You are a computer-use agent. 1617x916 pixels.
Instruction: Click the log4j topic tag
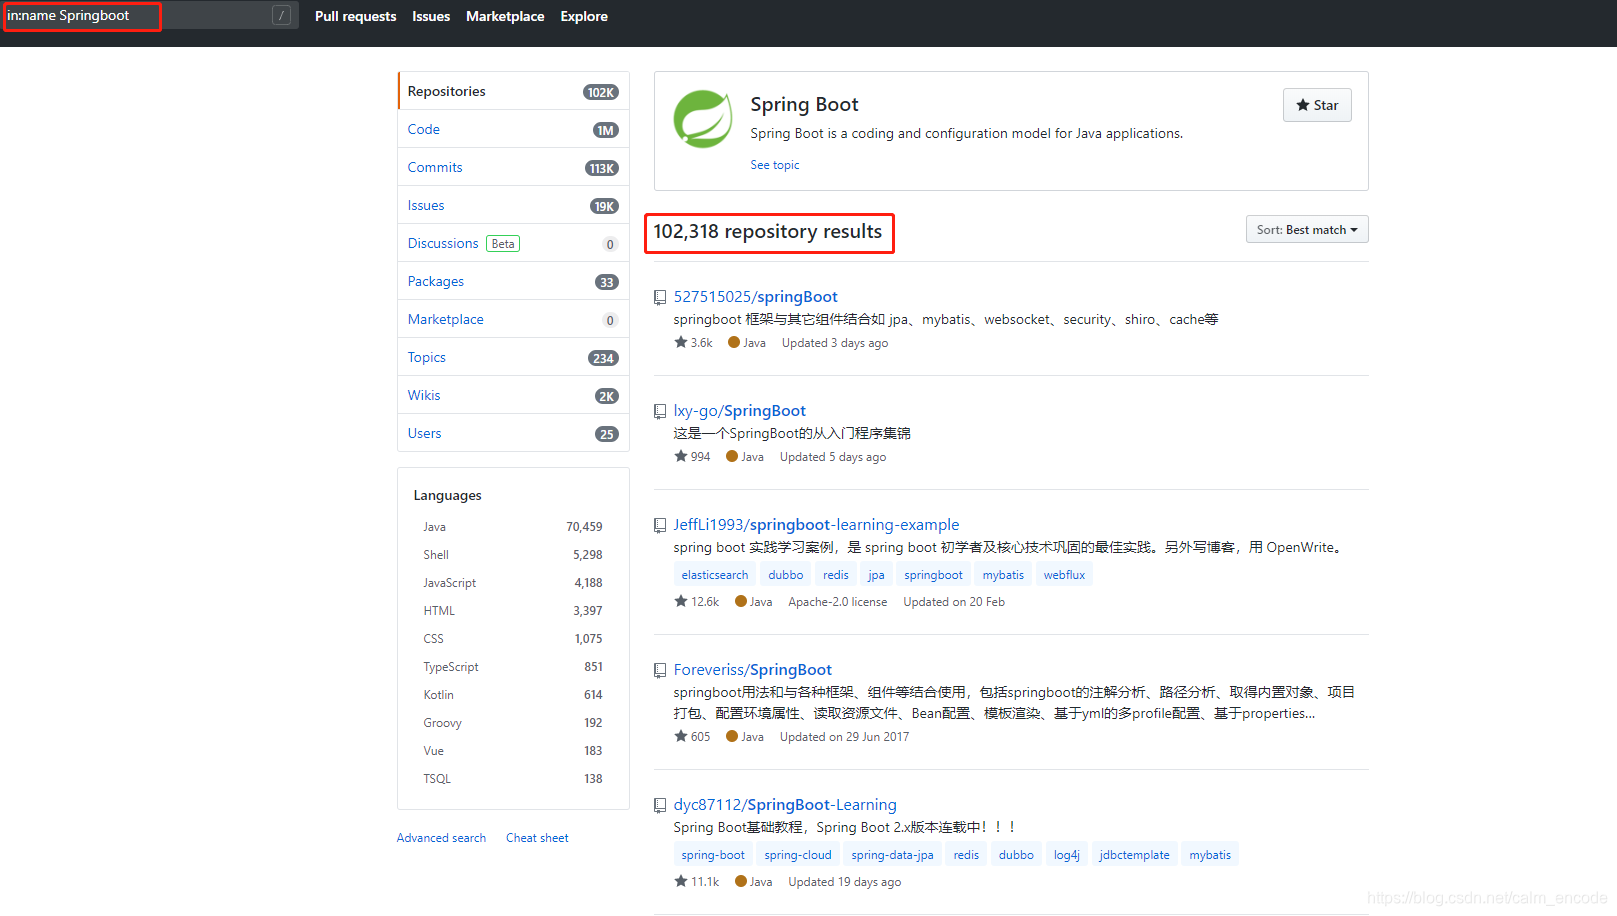1067,855
